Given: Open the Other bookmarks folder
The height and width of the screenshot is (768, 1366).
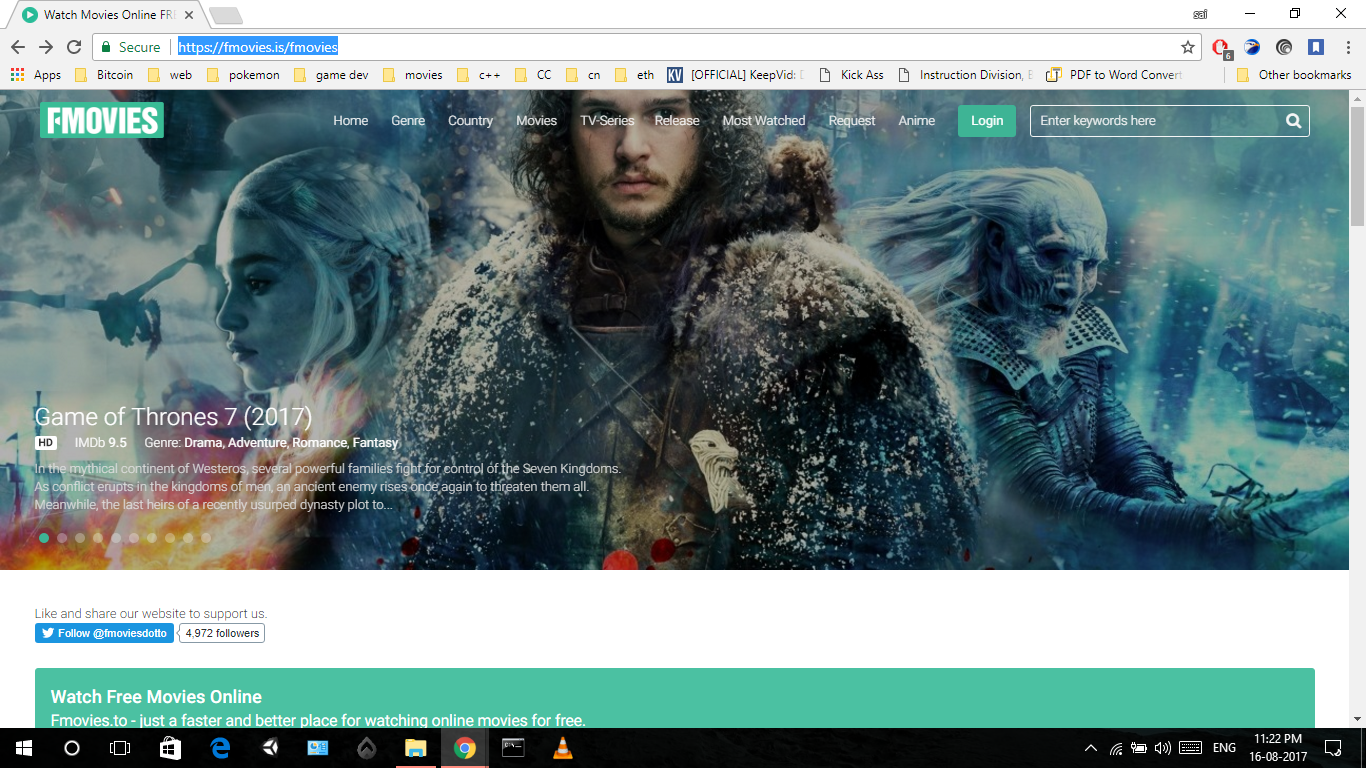Looking at the screenshot, I should tap(1294, 75).
